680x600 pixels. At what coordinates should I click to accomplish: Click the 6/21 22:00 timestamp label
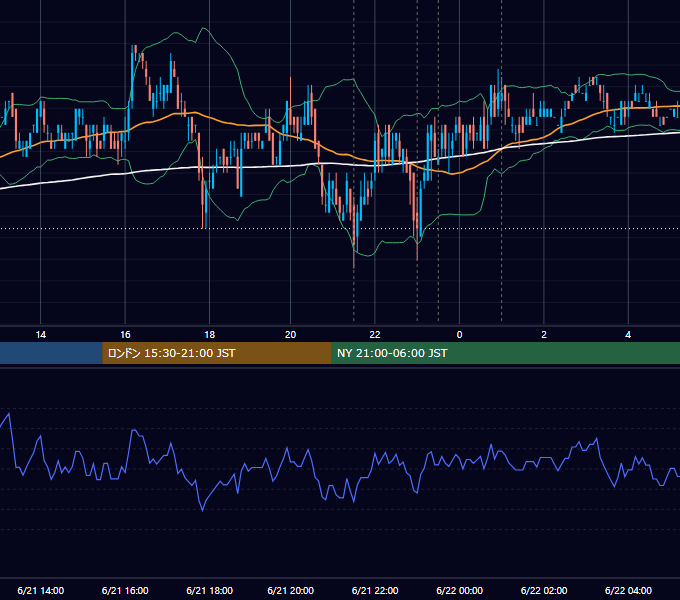[x=375, y=590]
